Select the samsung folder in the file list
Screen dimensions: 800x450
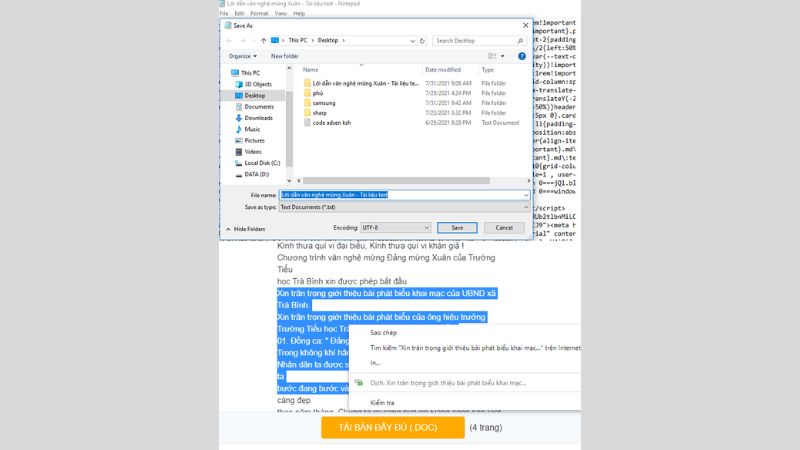coord(323,103)
